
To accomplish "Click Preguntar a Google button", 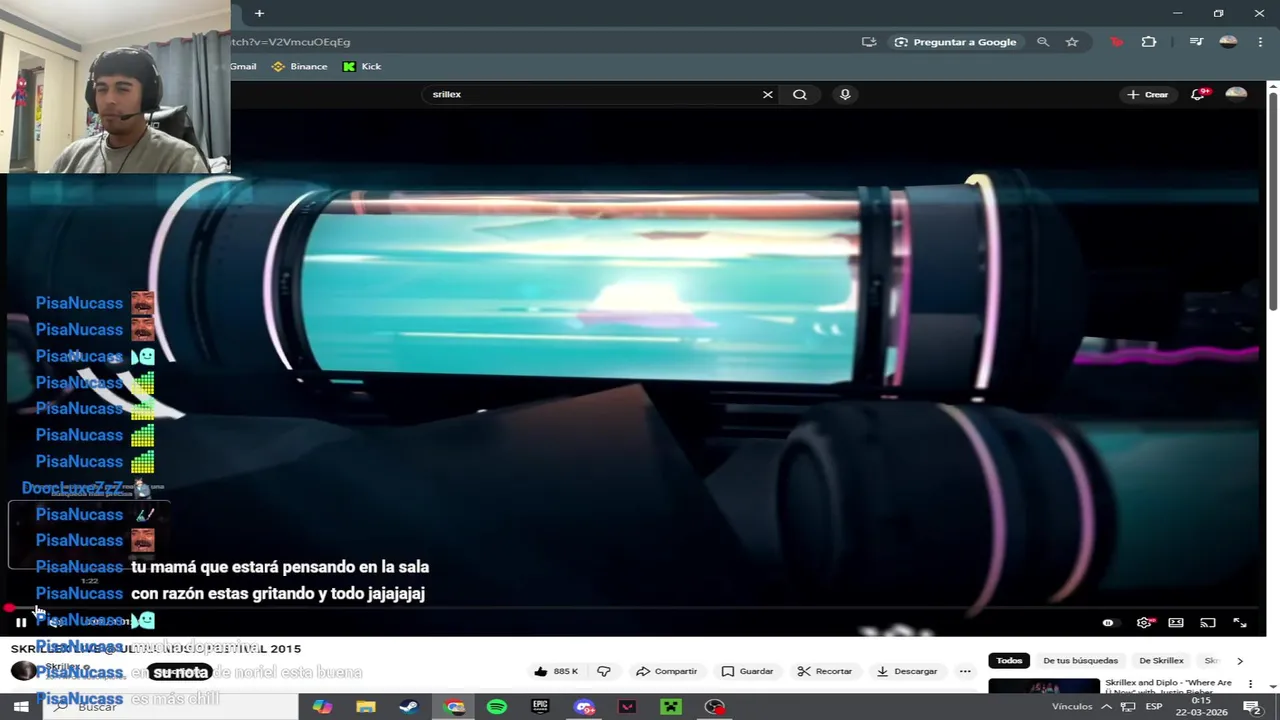I will [x=955, y=42].
